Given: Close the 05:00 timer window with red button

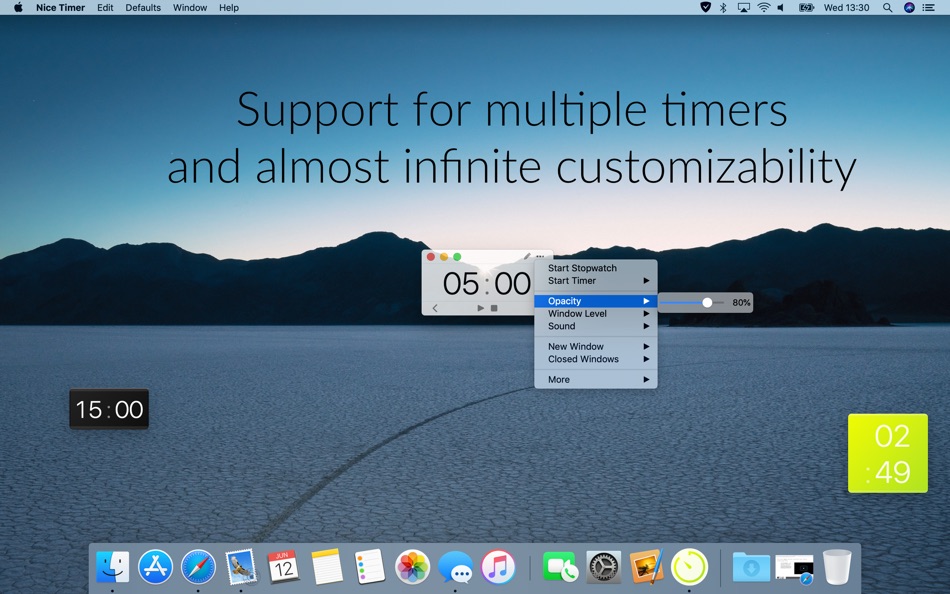Looking at the screenshot, I should (x=431, y=257).
